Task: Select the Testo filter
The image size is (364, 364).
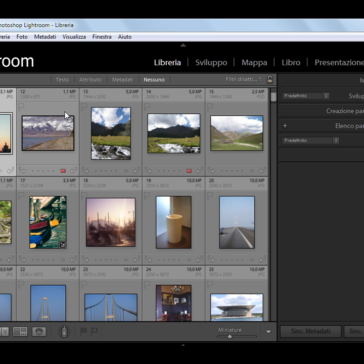Action: click(62, 80)
